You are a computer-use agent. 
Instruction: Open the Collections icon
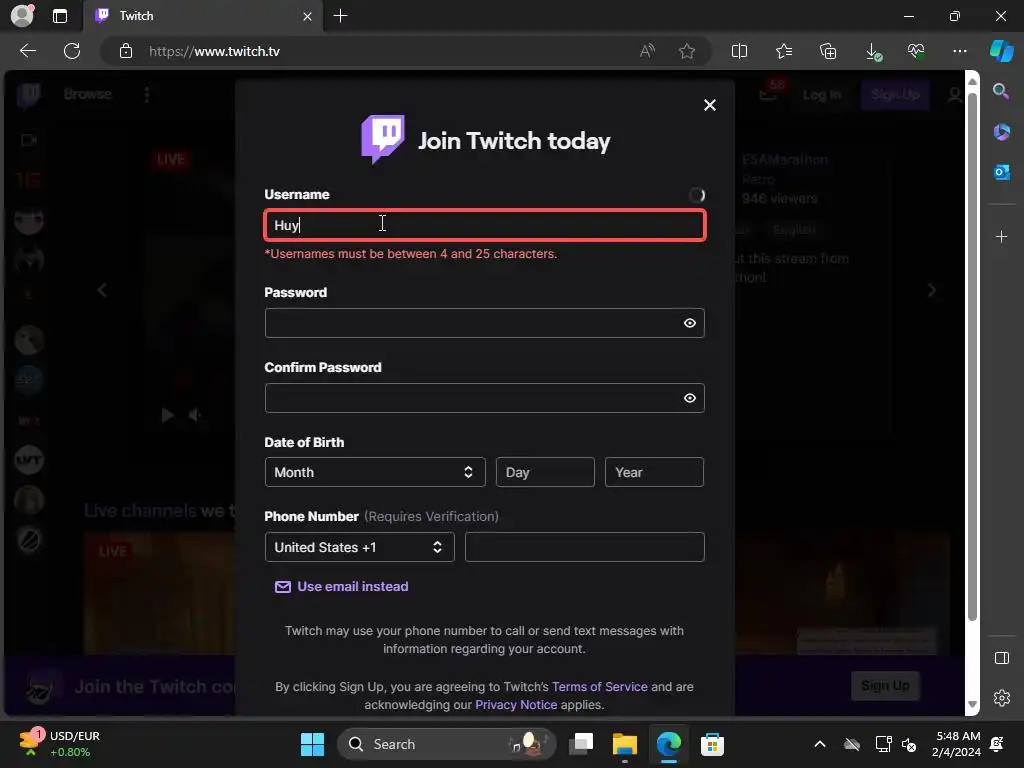click(828, 51)
